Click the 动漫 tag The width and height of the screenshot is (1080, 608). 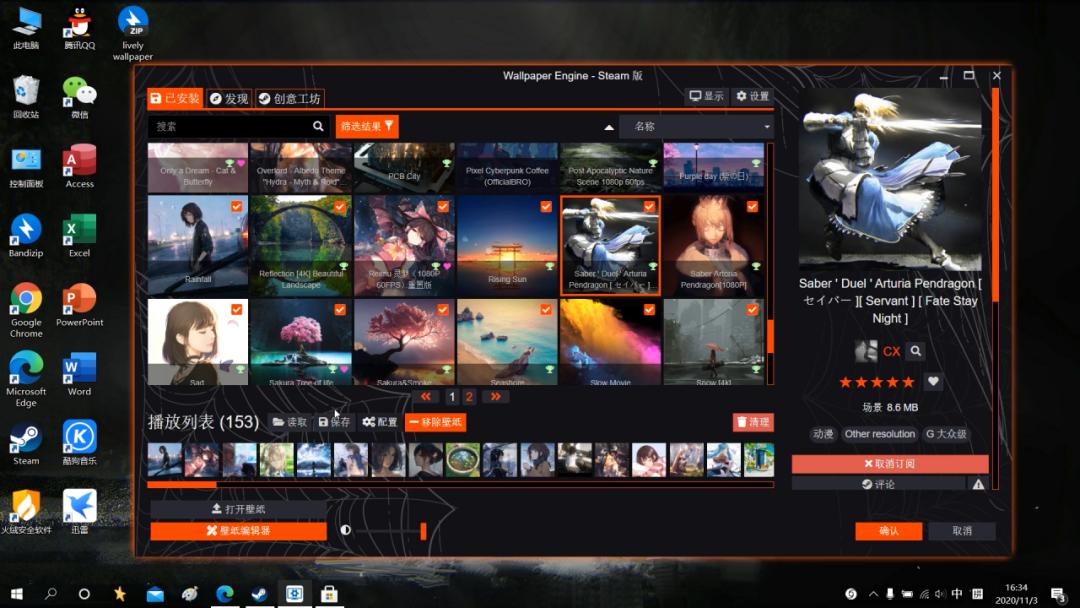click(822, 434)
